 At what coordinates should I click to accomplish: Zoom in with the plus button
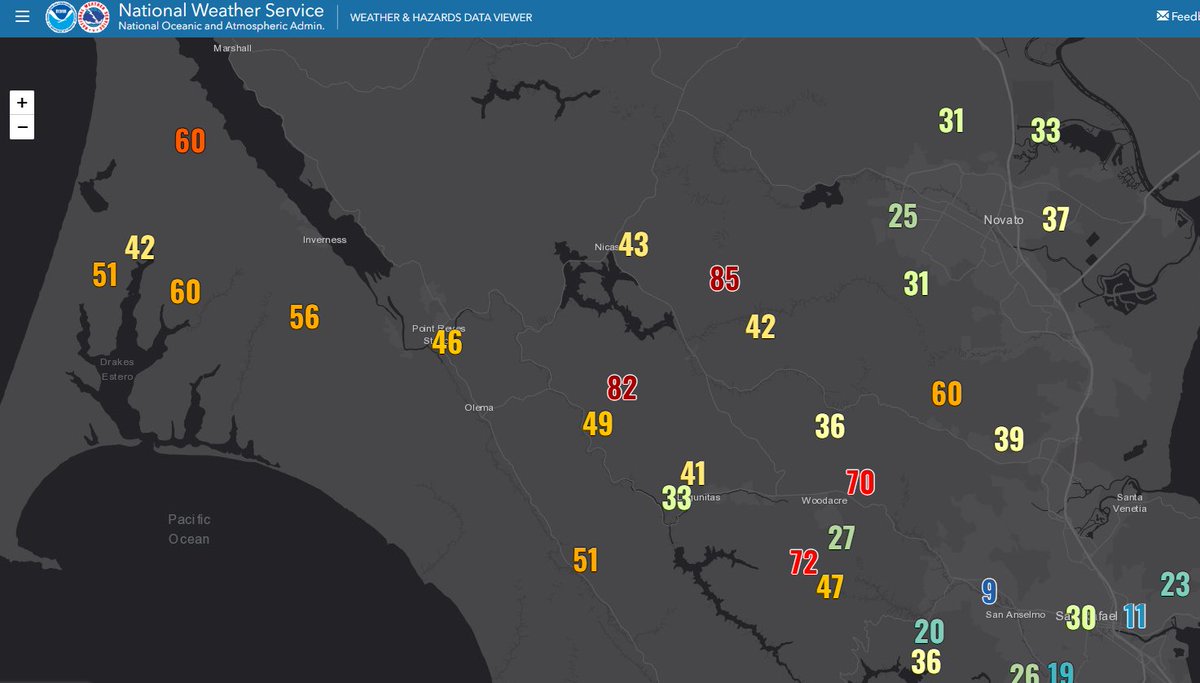(x=22, y=102)
